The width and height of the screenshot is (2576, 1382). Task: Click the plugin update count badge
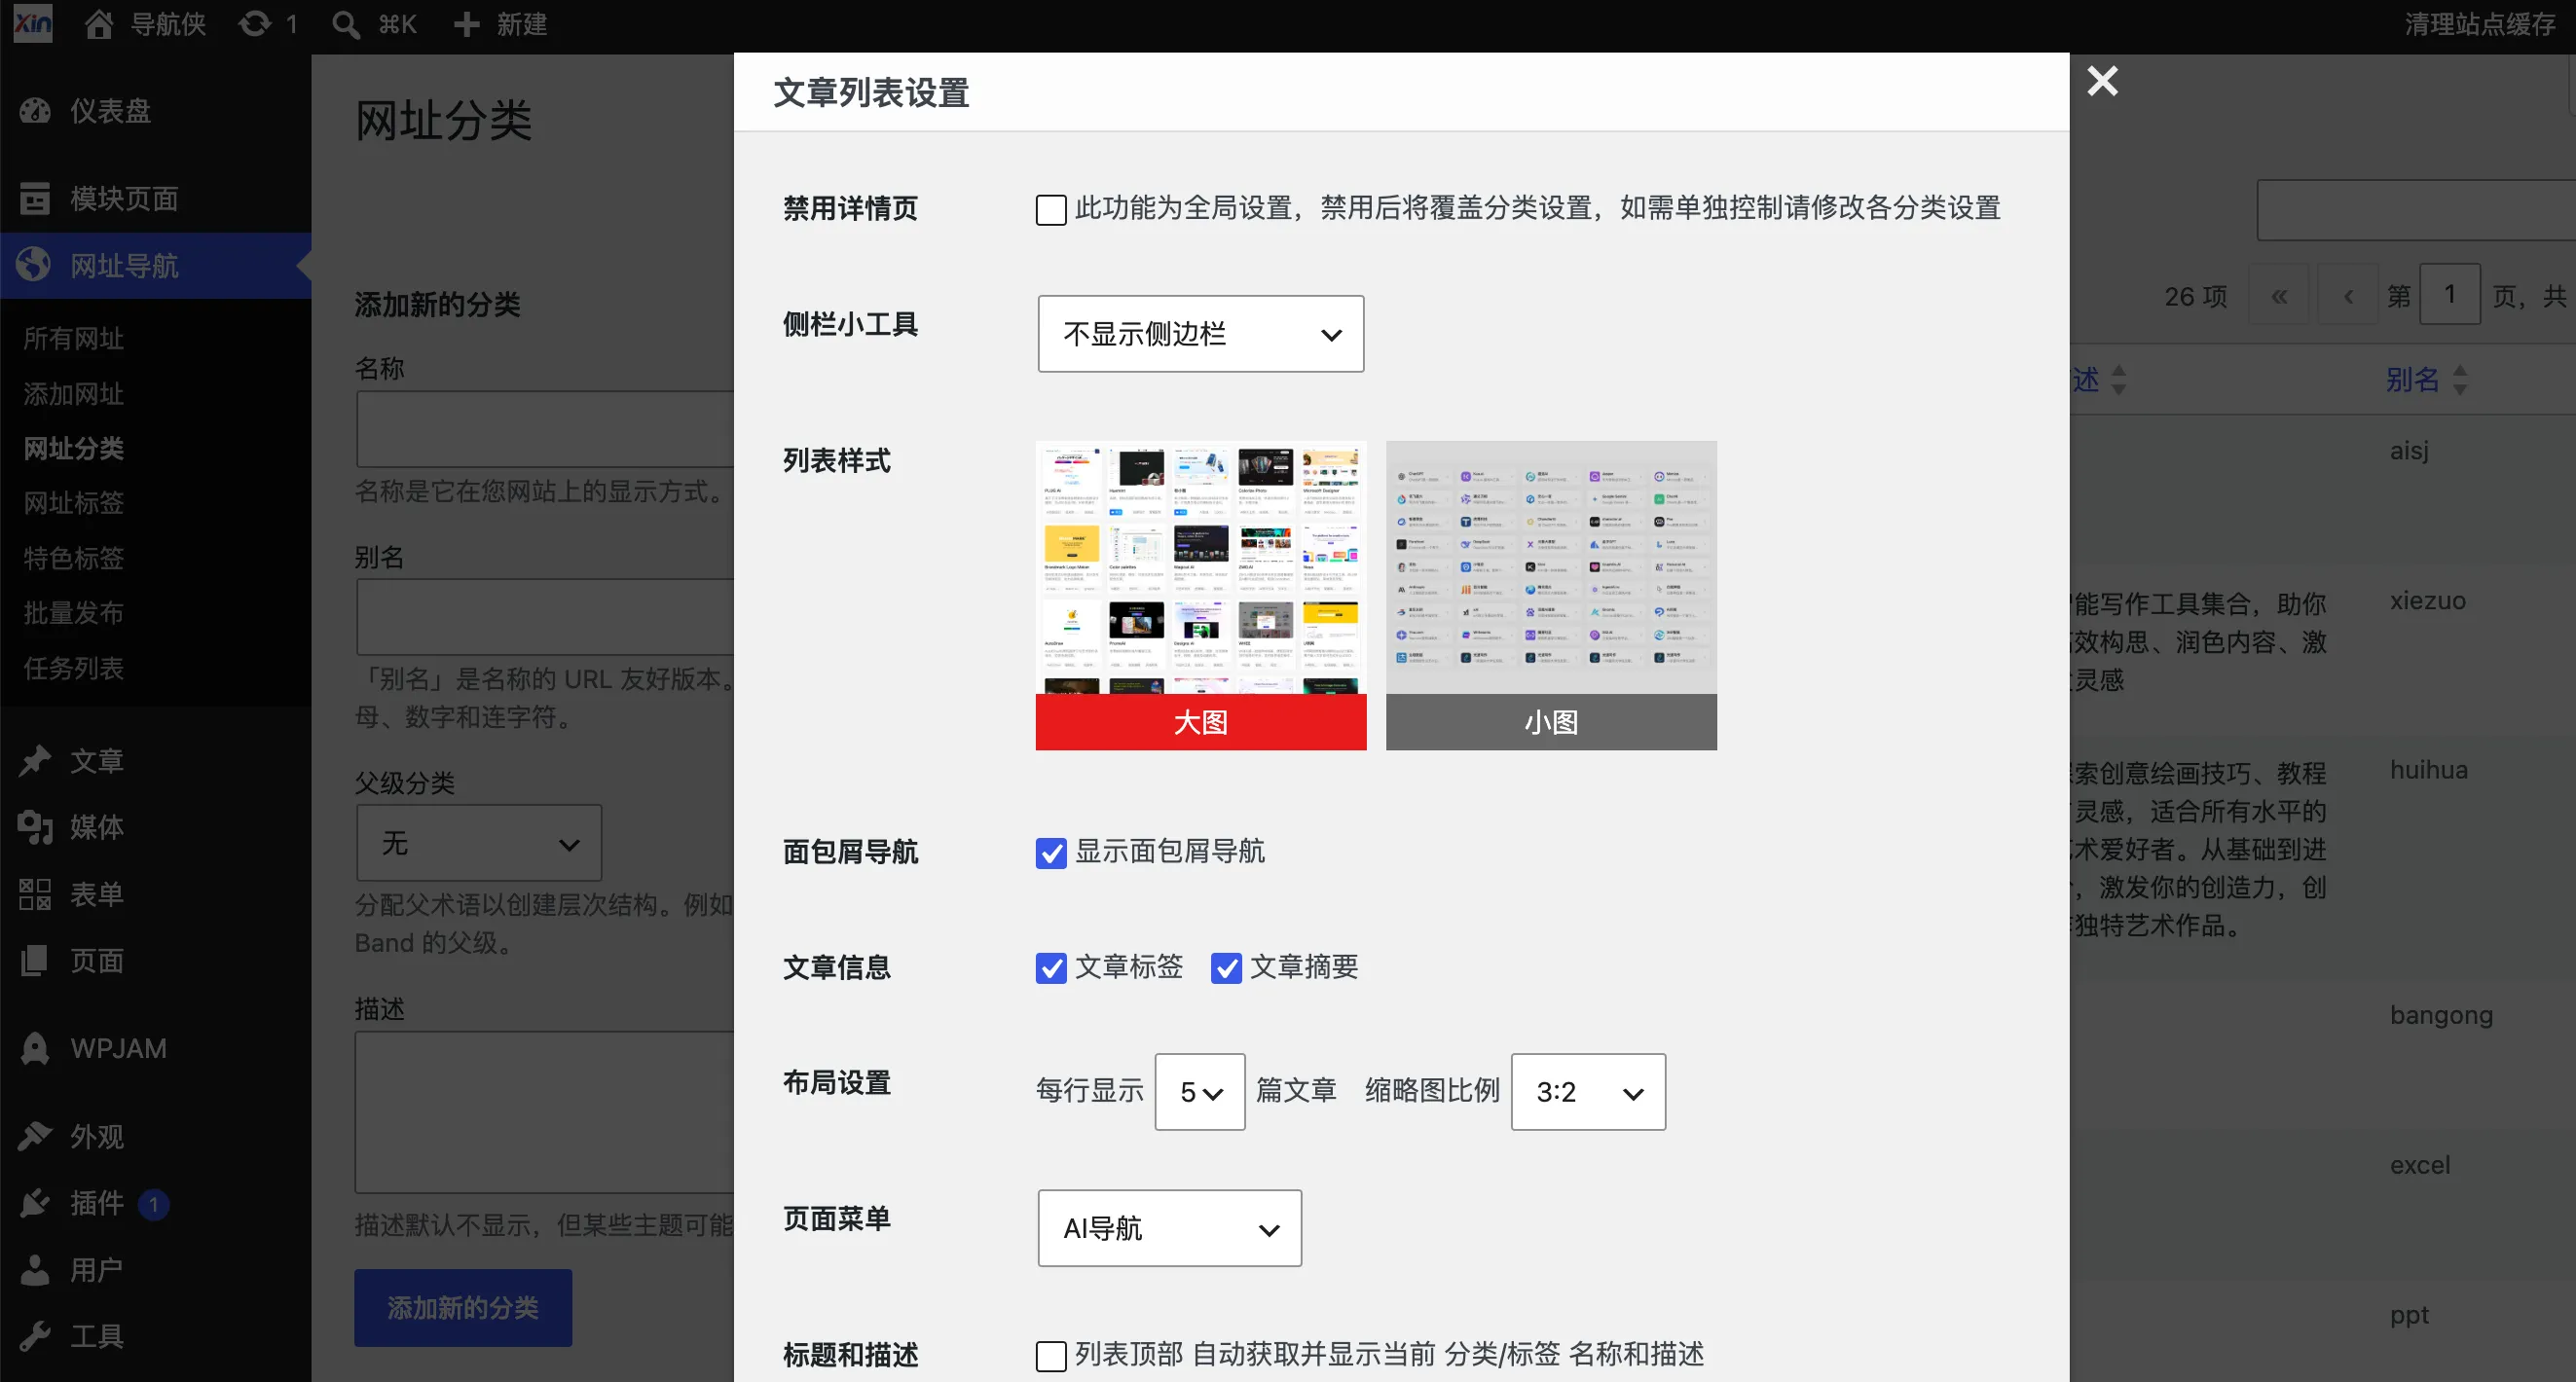(x=154, y=1204)
